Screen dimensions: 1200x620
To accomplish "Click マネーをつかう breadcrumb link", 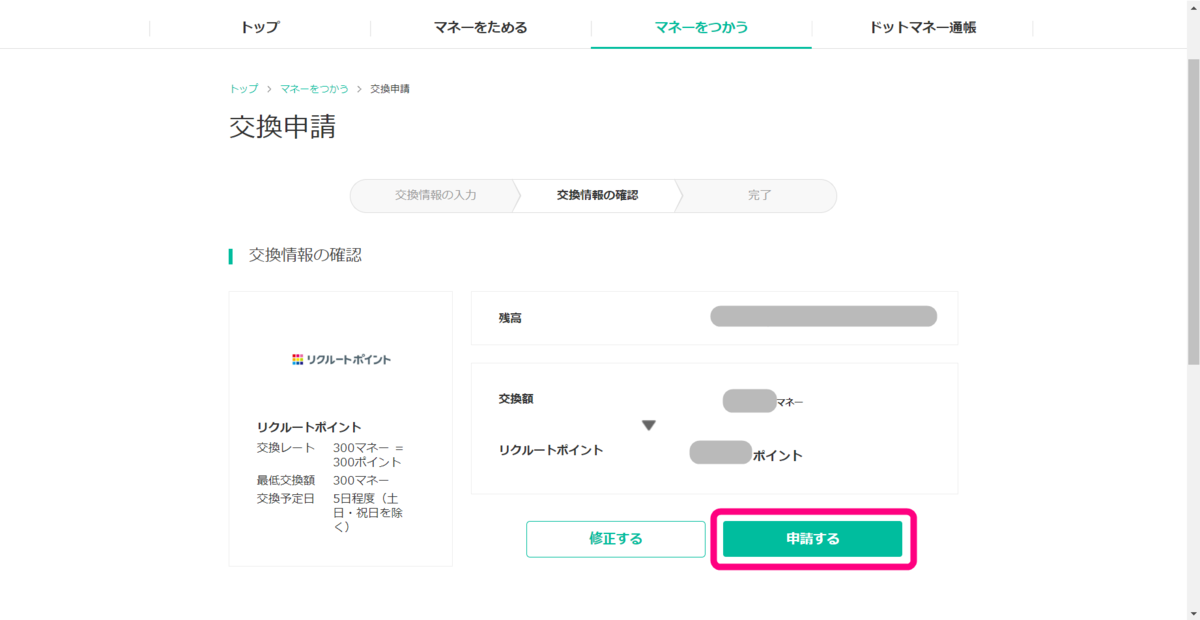I will click(314, 89).
